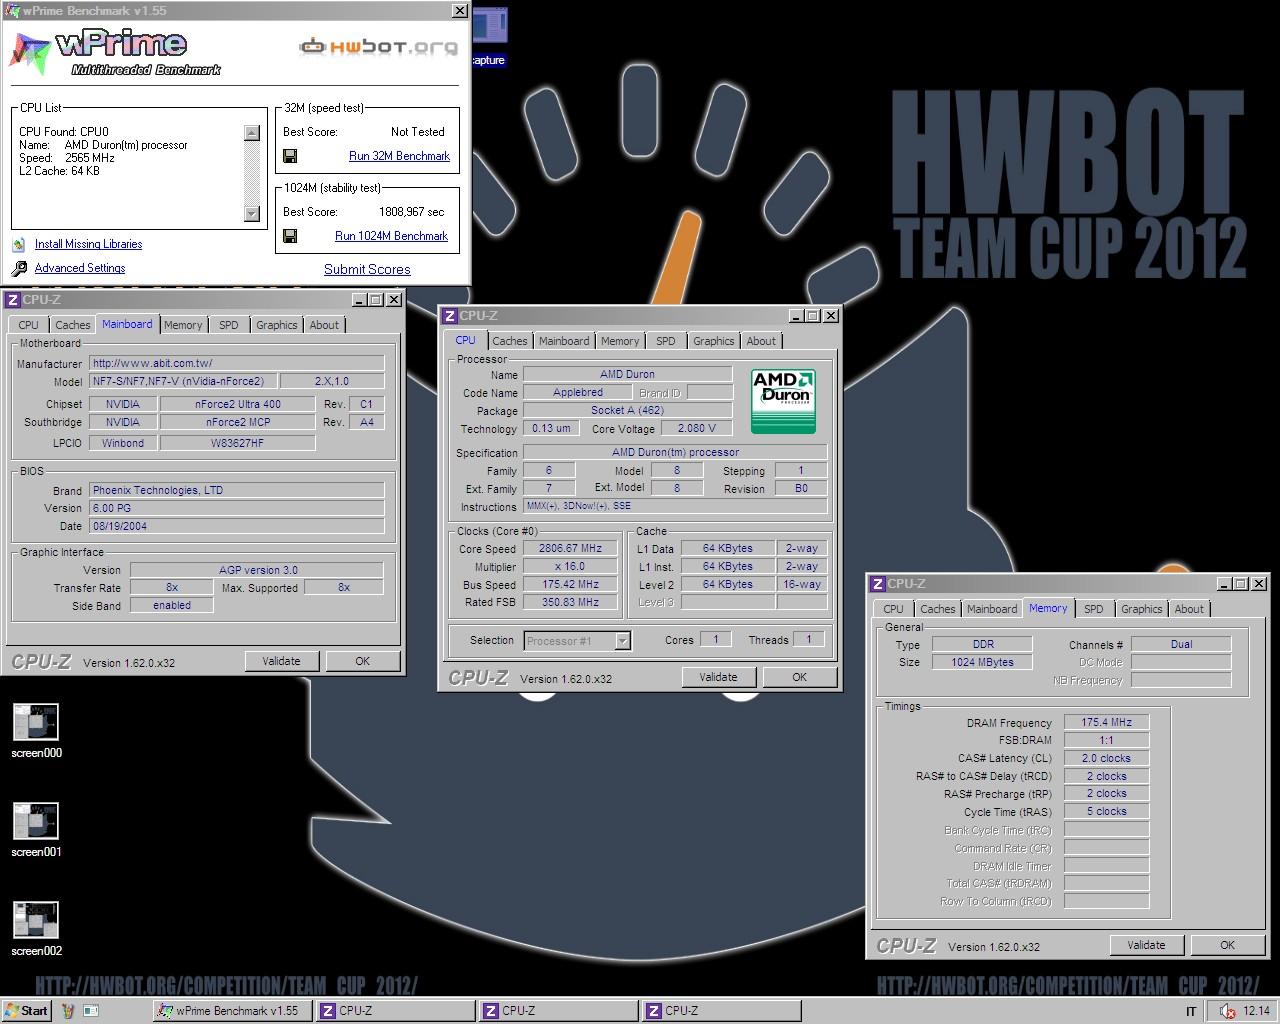This screenshot has width=1280, height=1024.
Task: Select the second CPU-Z taskbar button
Action: click(x=558, y=1010)
